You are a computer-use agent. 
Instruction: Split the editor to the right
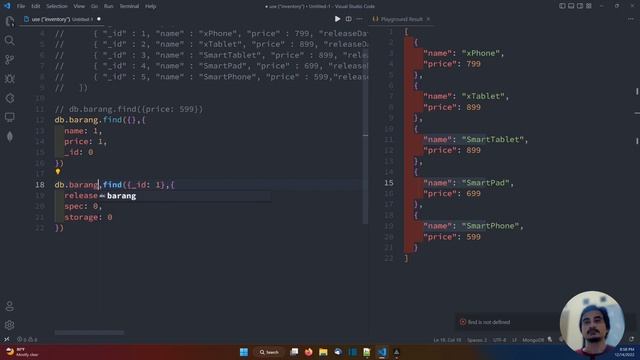coord(349,19)
